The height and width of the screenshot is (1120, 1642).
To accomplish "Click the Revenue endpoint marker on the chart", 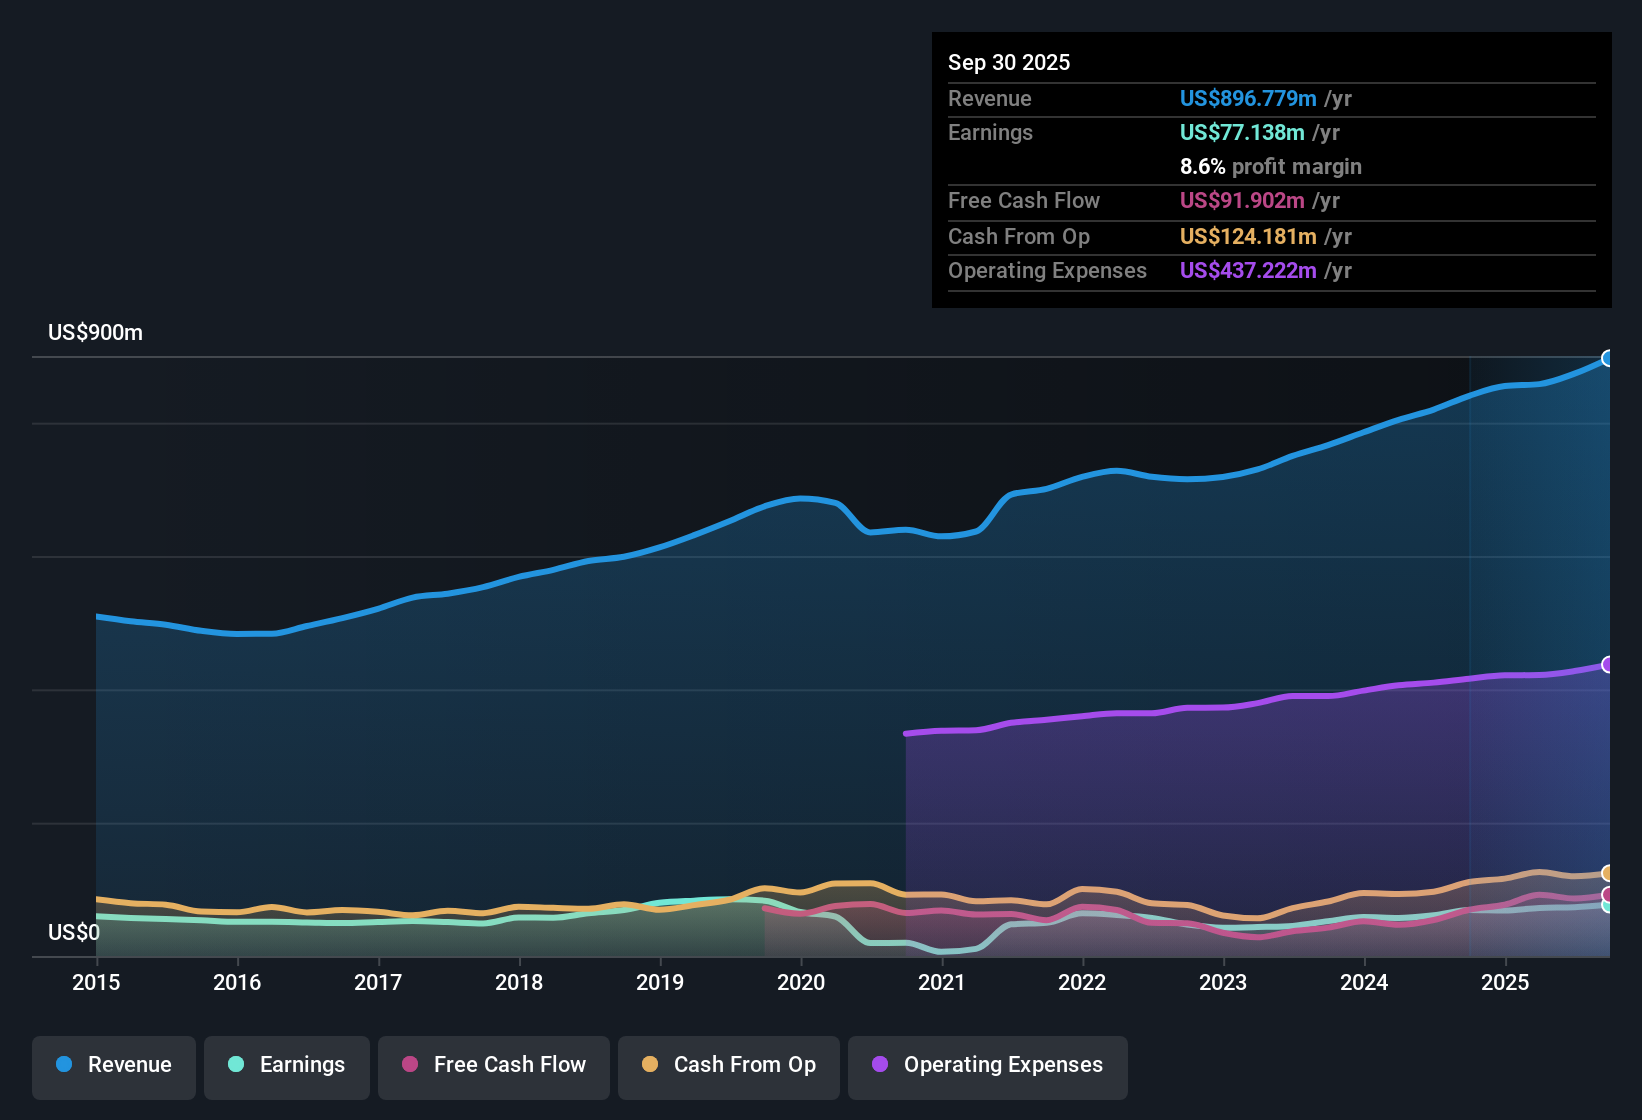I will [x=1608, y=357].
